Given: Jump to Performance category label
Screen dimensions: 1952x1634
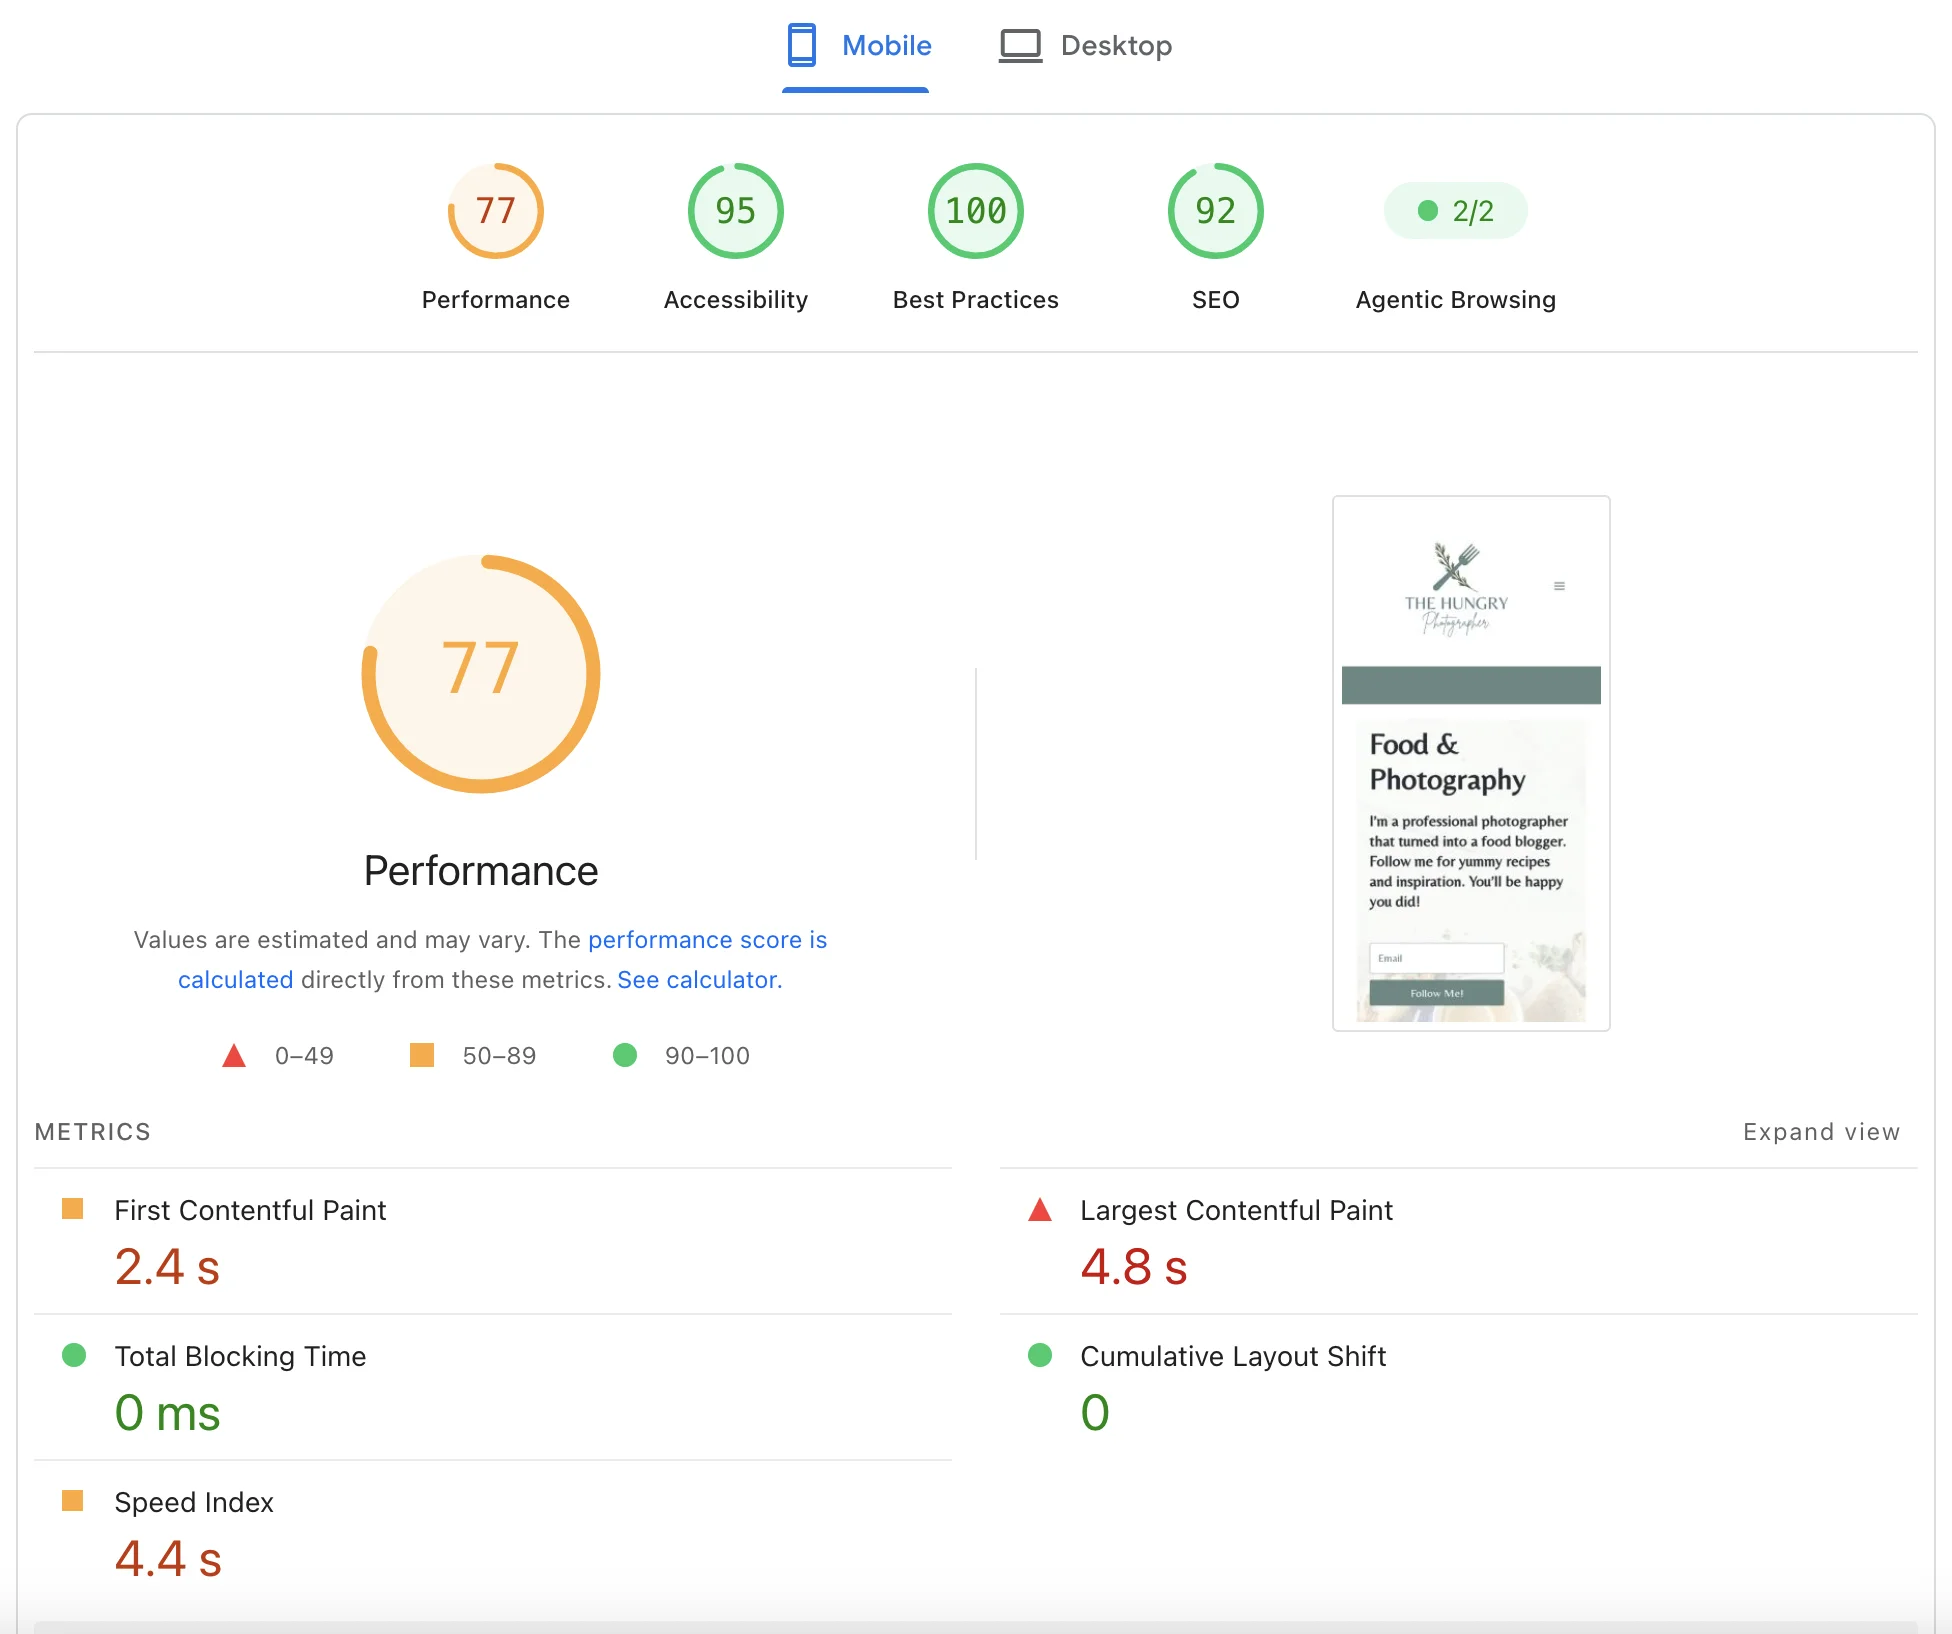Looking at the screenshot, I should point(496,300).
